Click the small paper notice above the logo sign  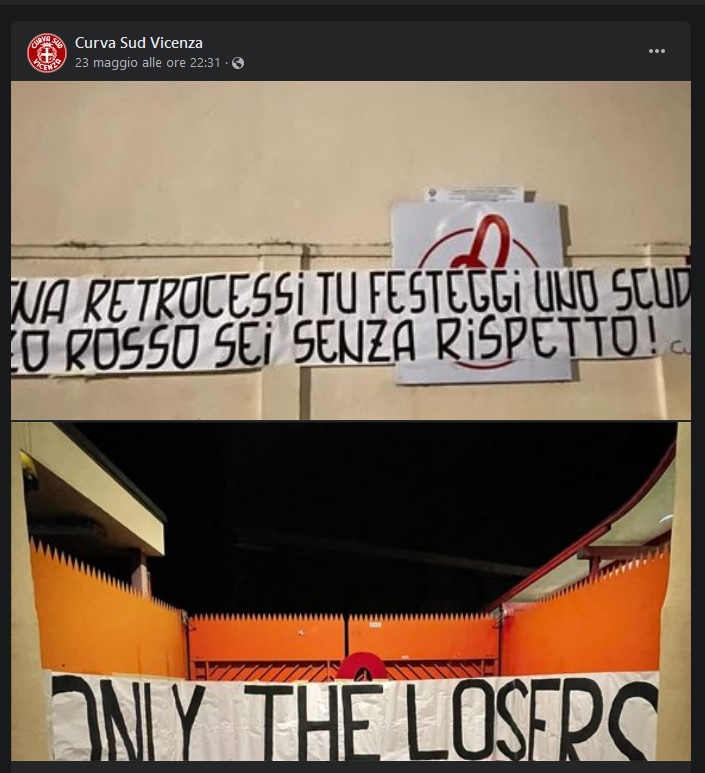point(474,193)
